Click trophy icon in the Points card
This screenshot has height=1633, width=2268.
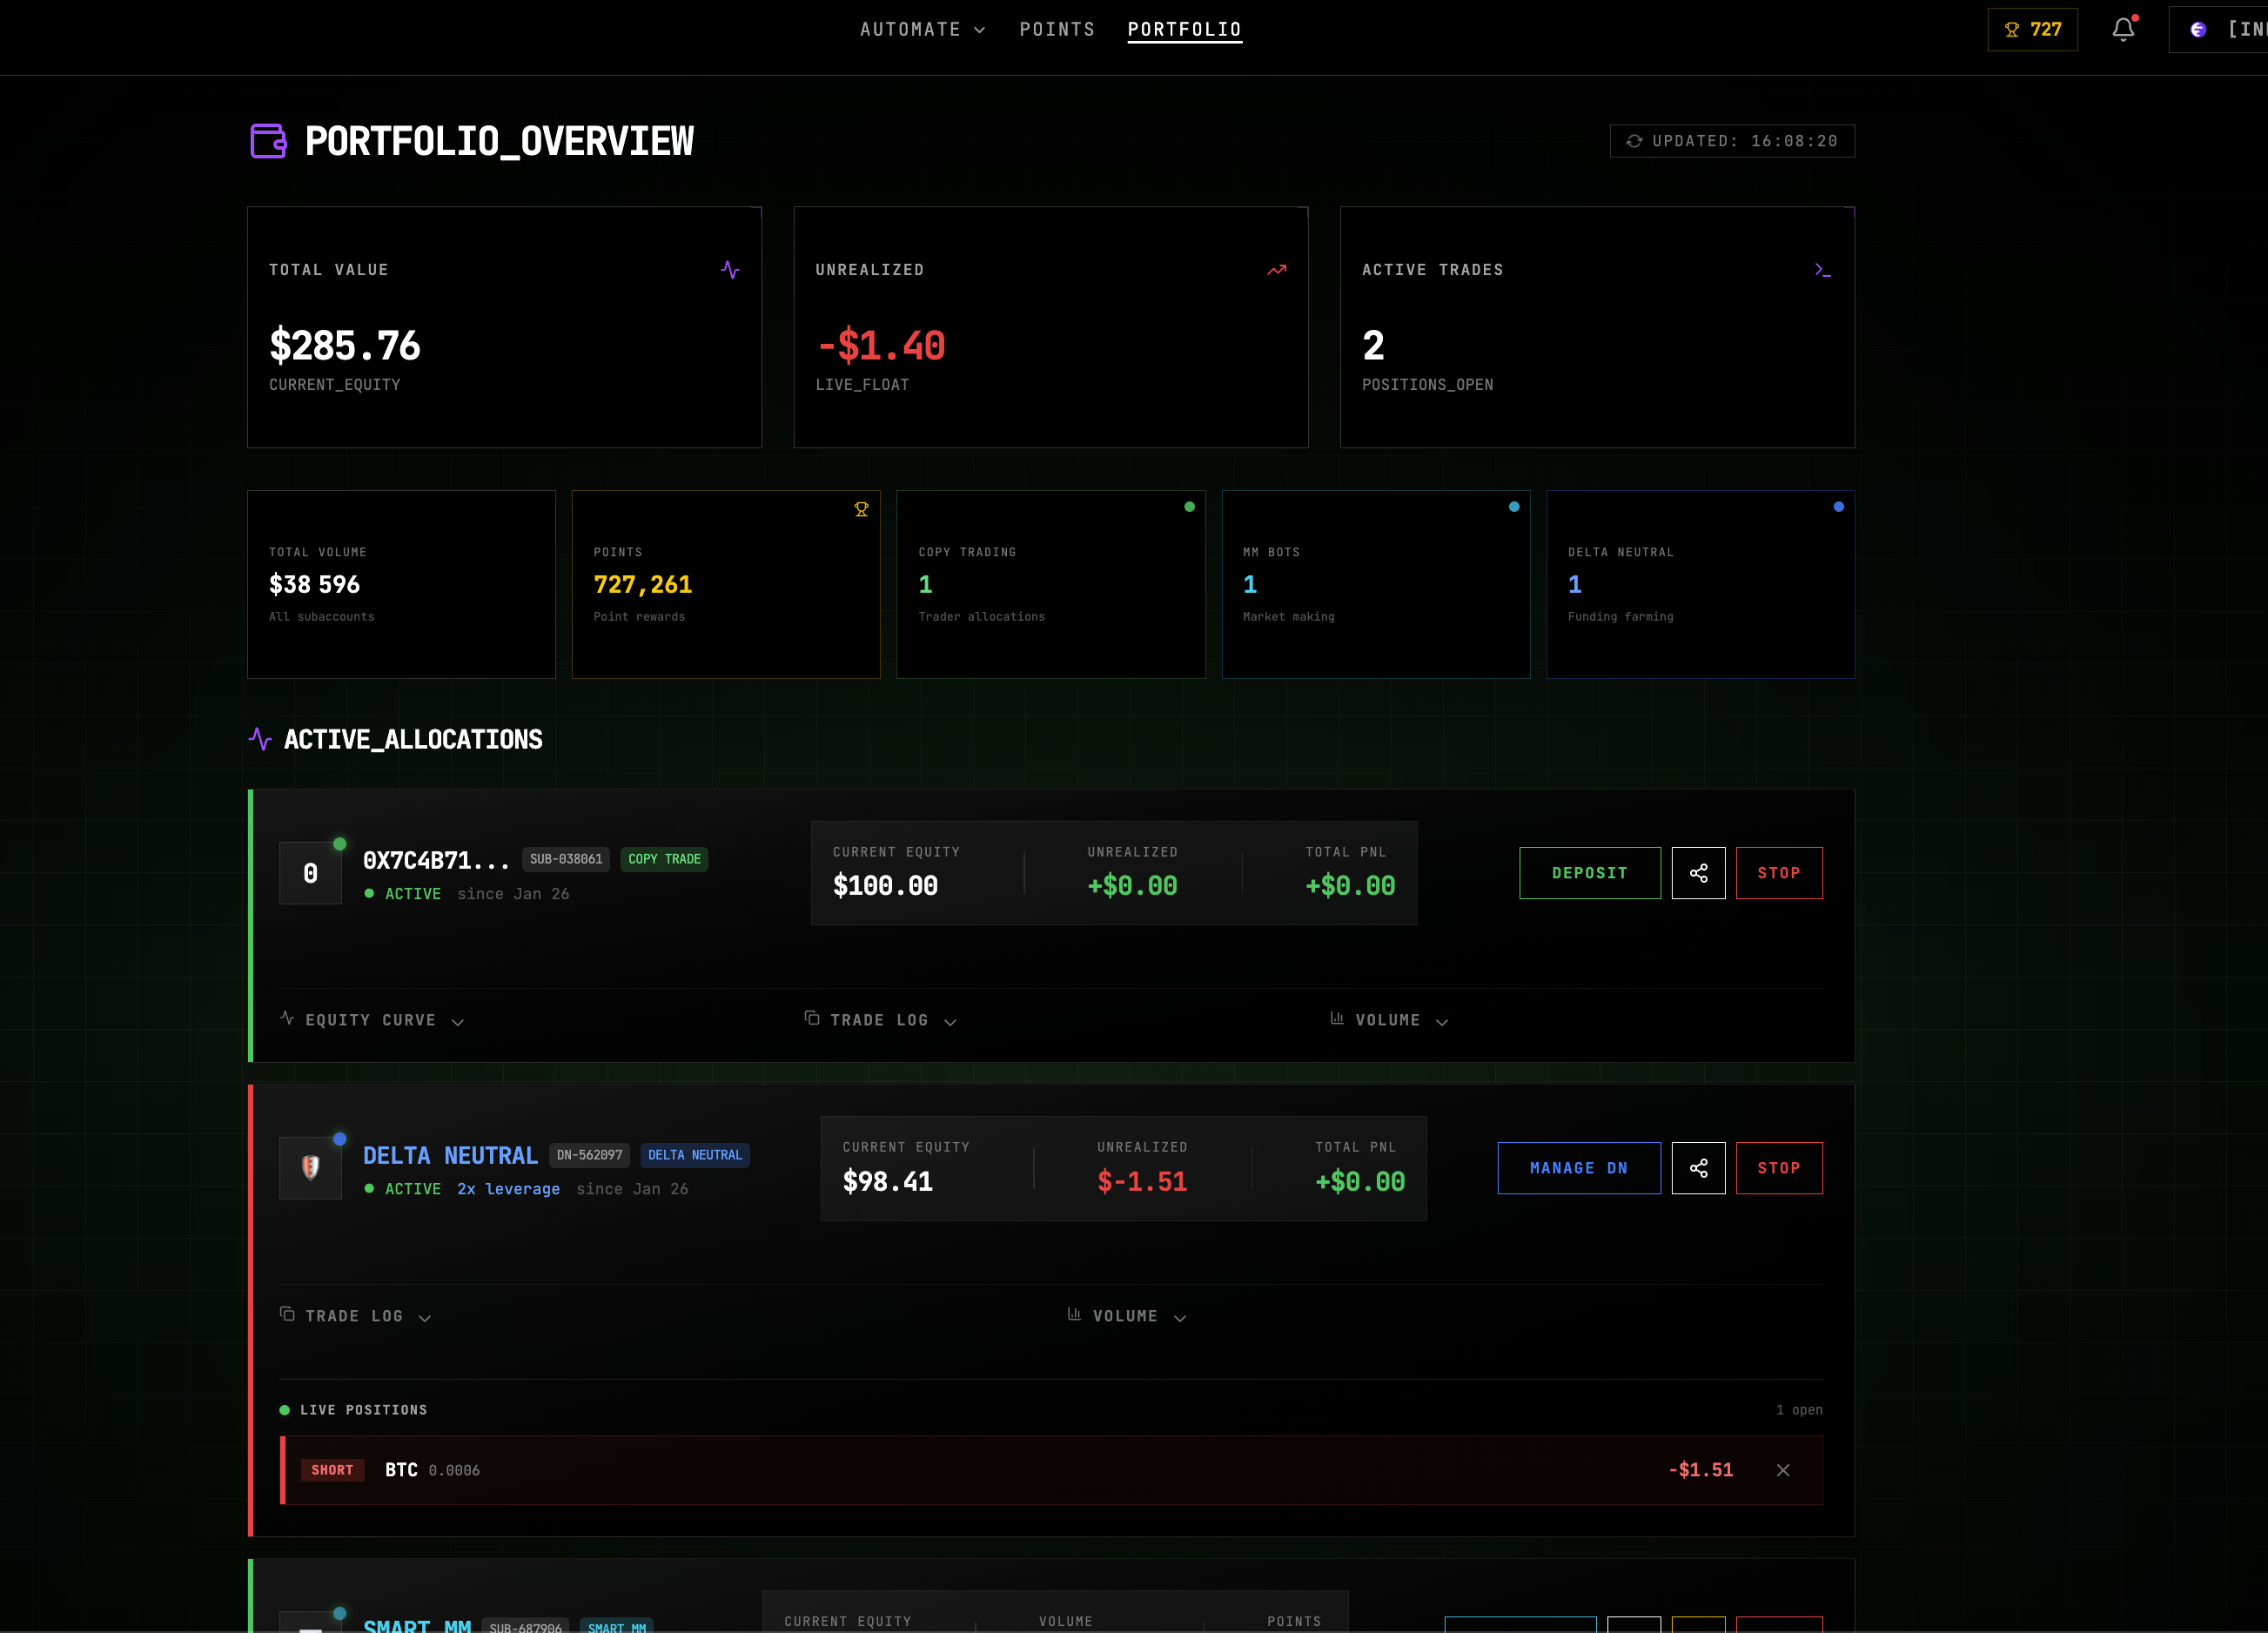[x=861, y=509]
